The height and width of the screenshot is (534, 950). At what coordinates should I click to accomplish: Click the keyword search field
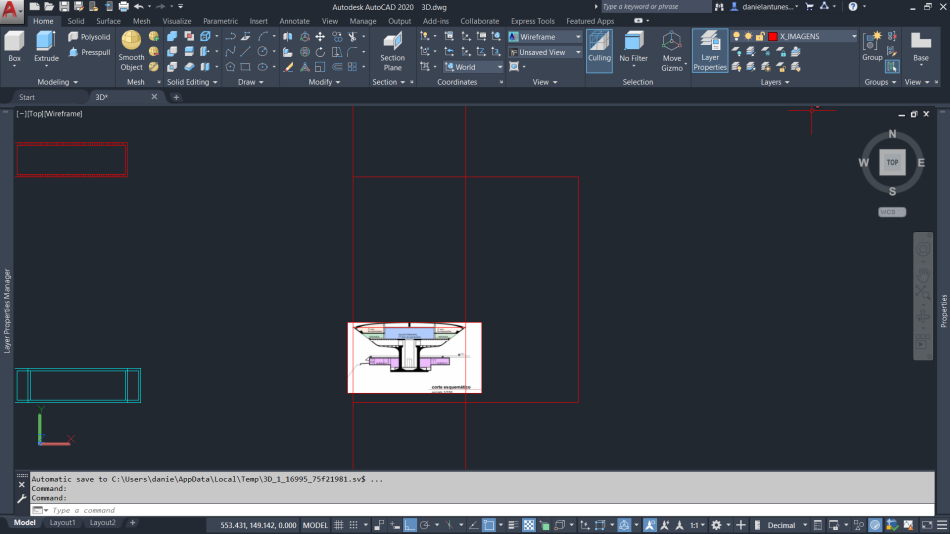point(656,7)
